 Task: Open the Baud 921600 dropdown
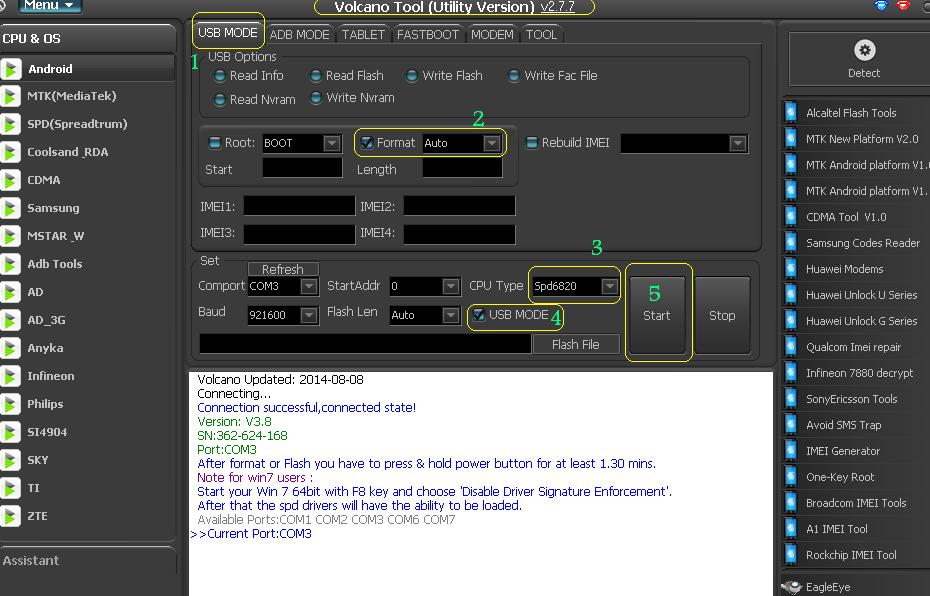(x=308, y=315)
